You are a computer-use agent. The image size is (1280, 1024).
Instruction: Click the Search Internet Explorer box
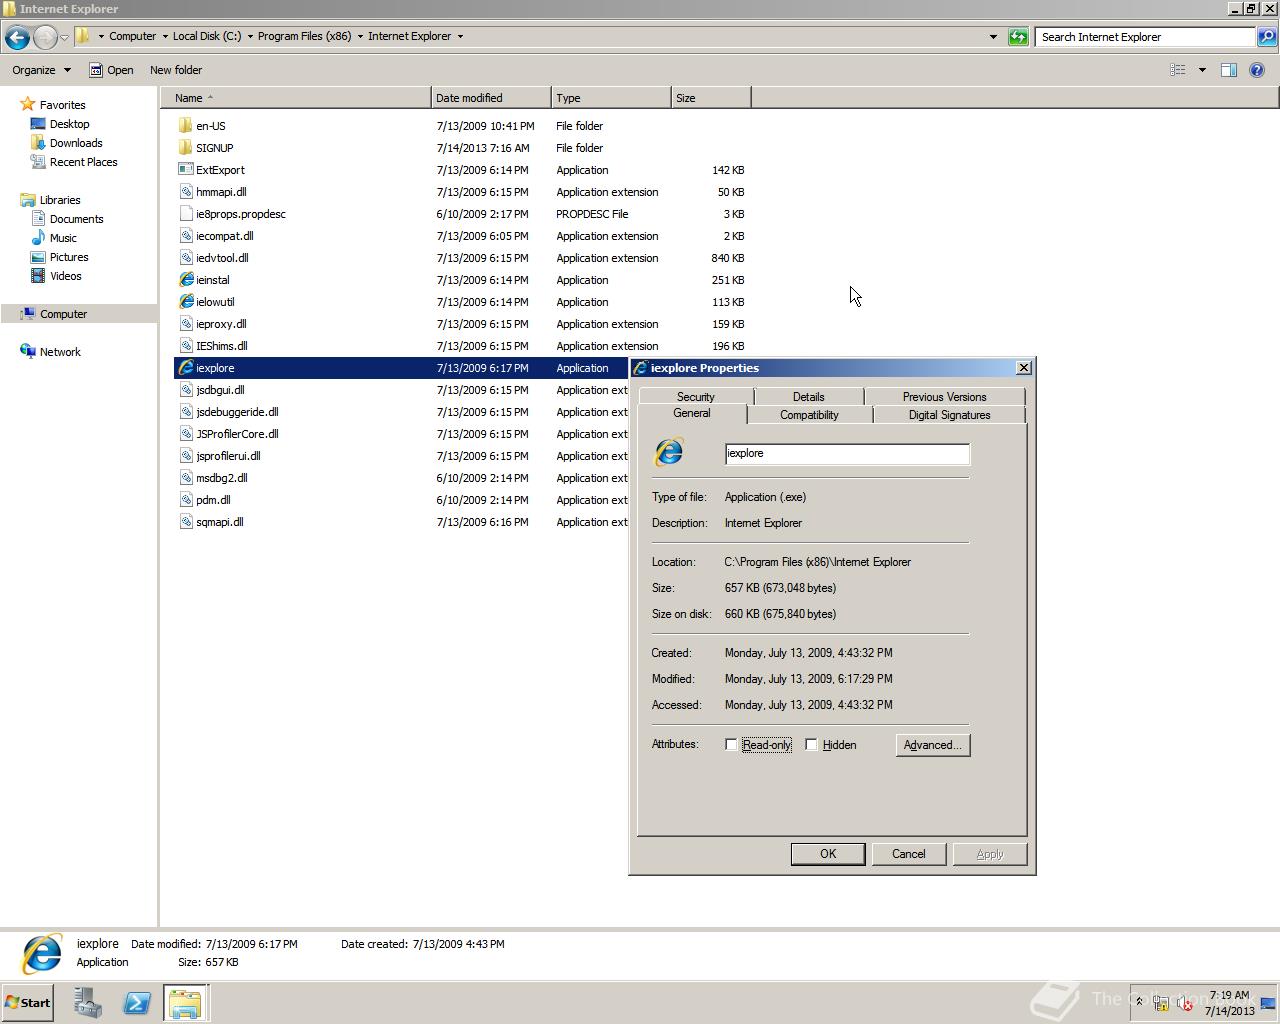[1145, 37]
